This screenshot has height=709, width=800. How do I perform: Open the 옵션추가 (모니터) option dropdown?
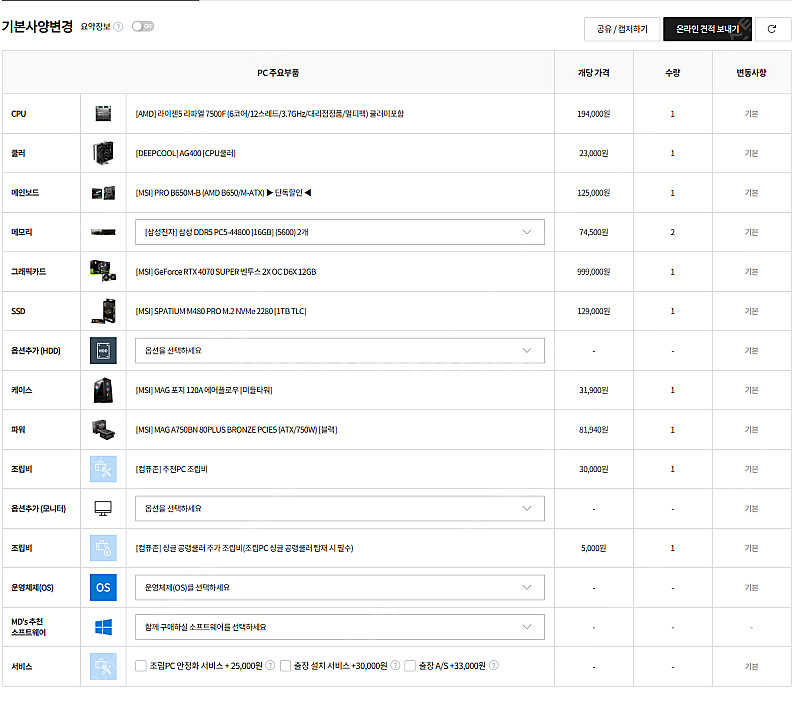[340, 509]
